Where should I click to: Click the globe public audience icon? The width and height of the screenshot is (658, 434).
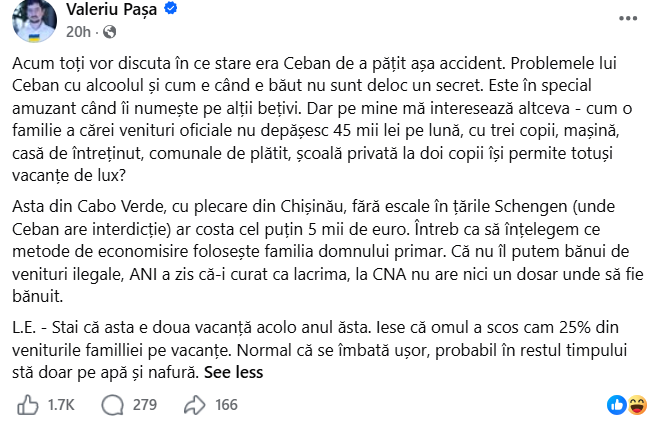pos(110,32)
